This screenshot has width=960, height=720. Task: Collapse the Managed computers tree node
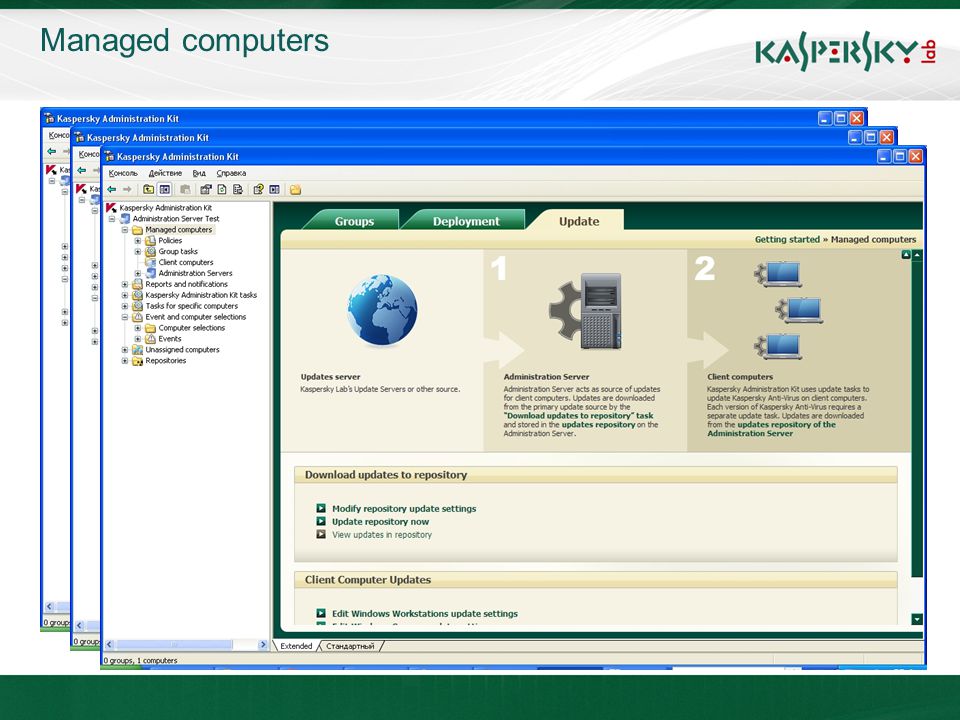[x=125, y=230]
